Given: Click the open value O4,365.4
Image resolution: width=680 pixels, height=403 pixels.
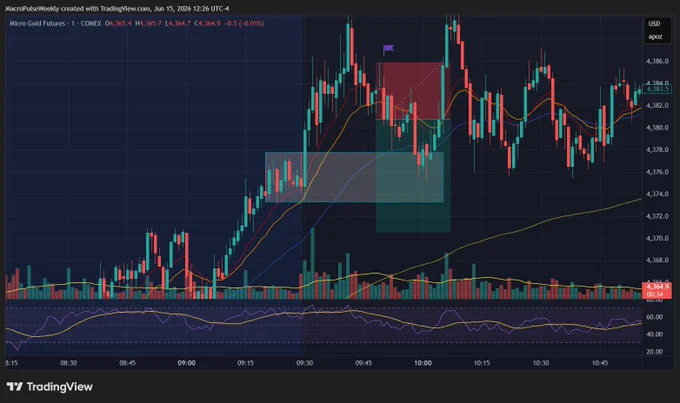Looking at the screenshot, I should click(x=118, y=23).
